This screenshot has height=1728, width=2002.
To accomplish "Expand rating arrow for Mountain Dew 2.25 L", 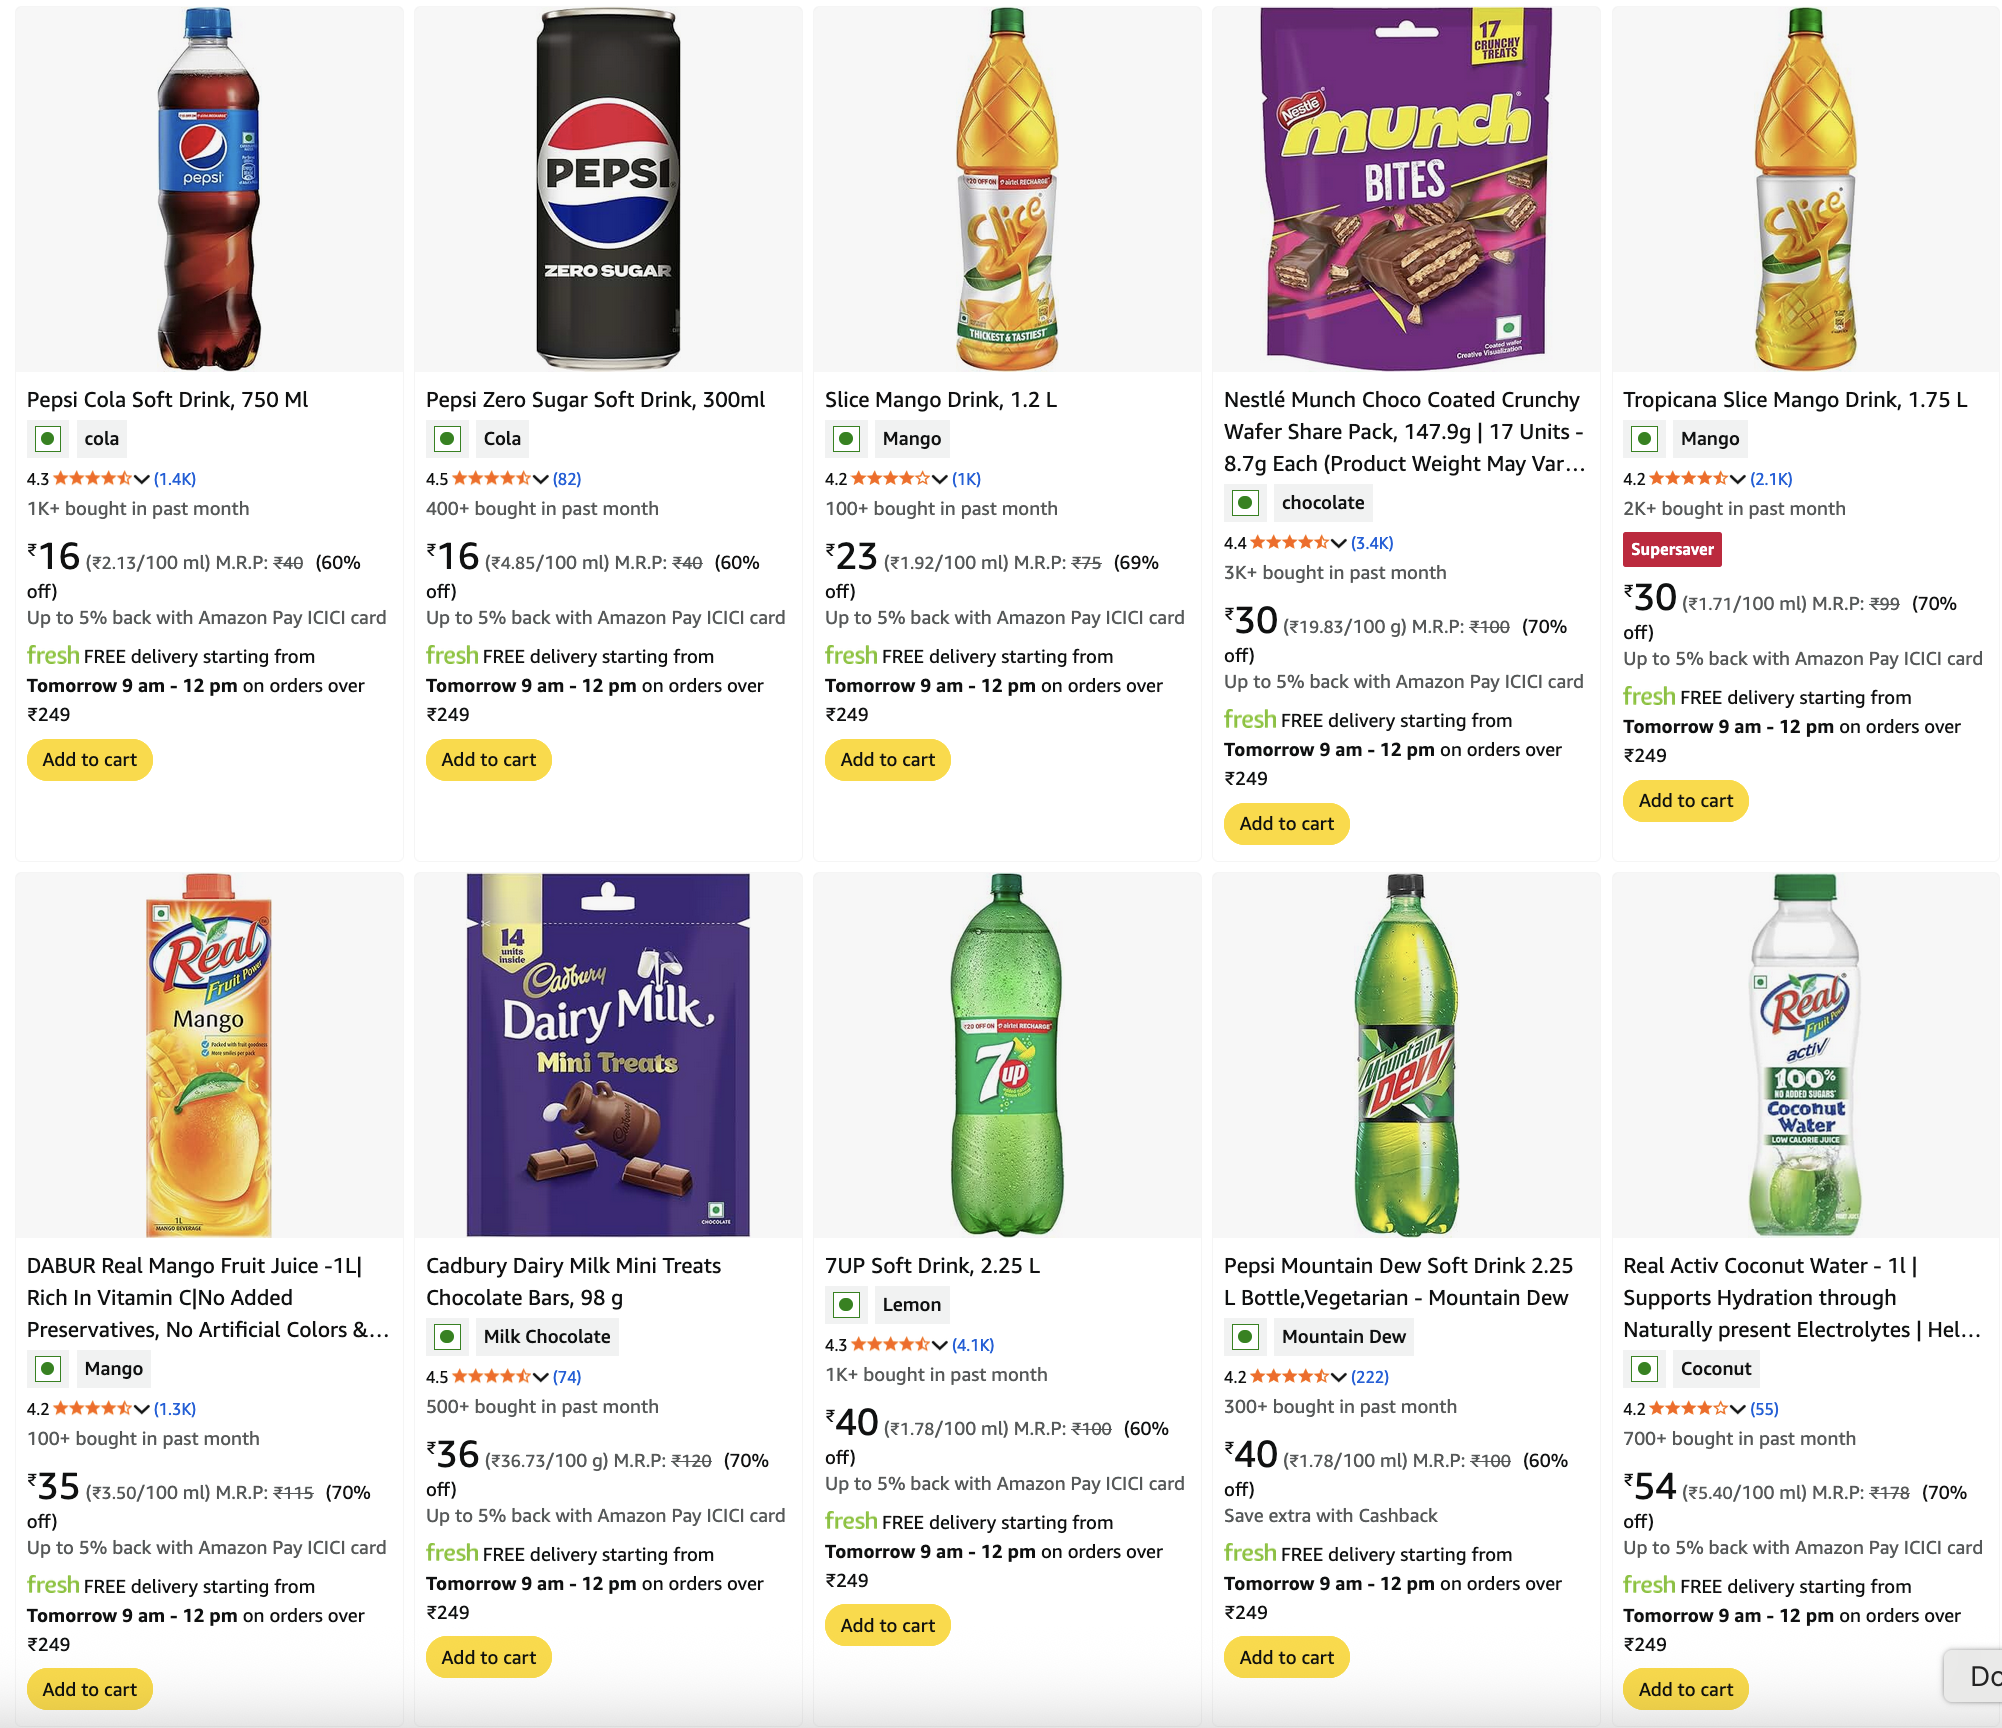I will click(x=1339, y=1377).
